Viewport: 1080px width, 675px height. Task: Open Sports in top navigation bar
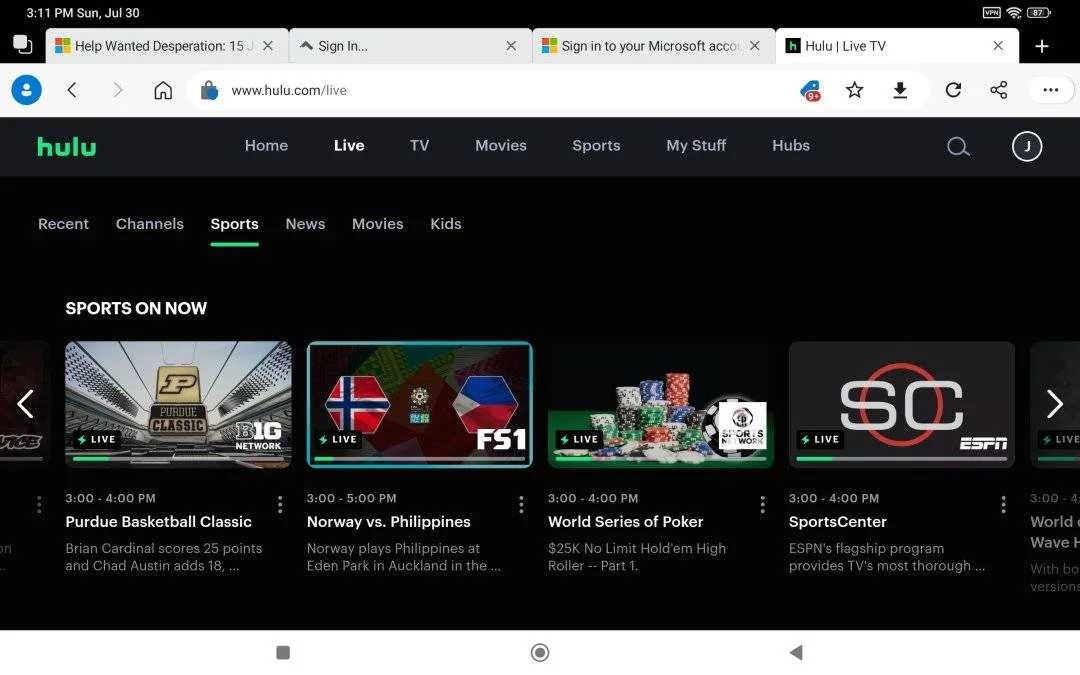(x=596, y=145)
